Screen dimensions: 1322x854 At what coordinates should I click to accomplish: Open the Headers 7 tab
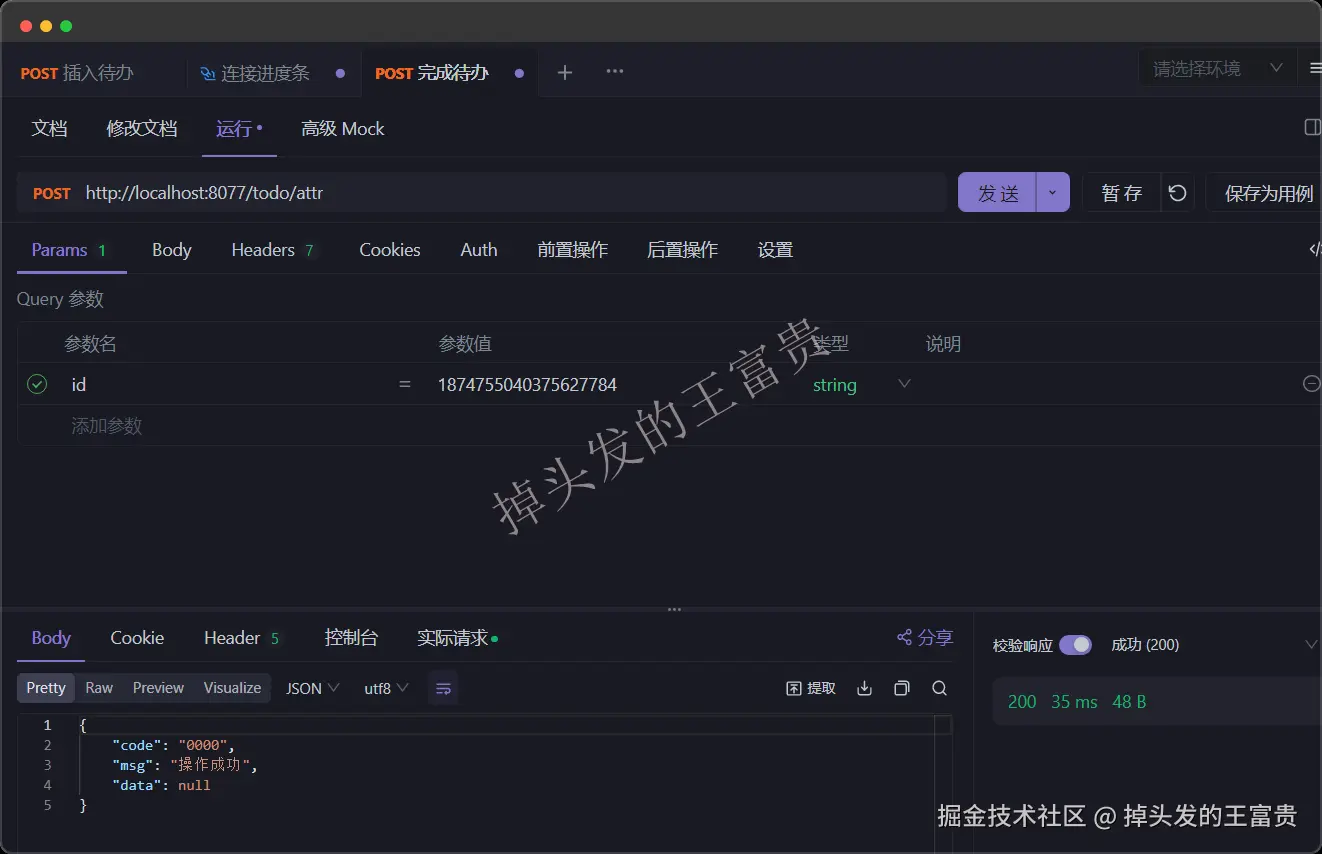point(273,250)
